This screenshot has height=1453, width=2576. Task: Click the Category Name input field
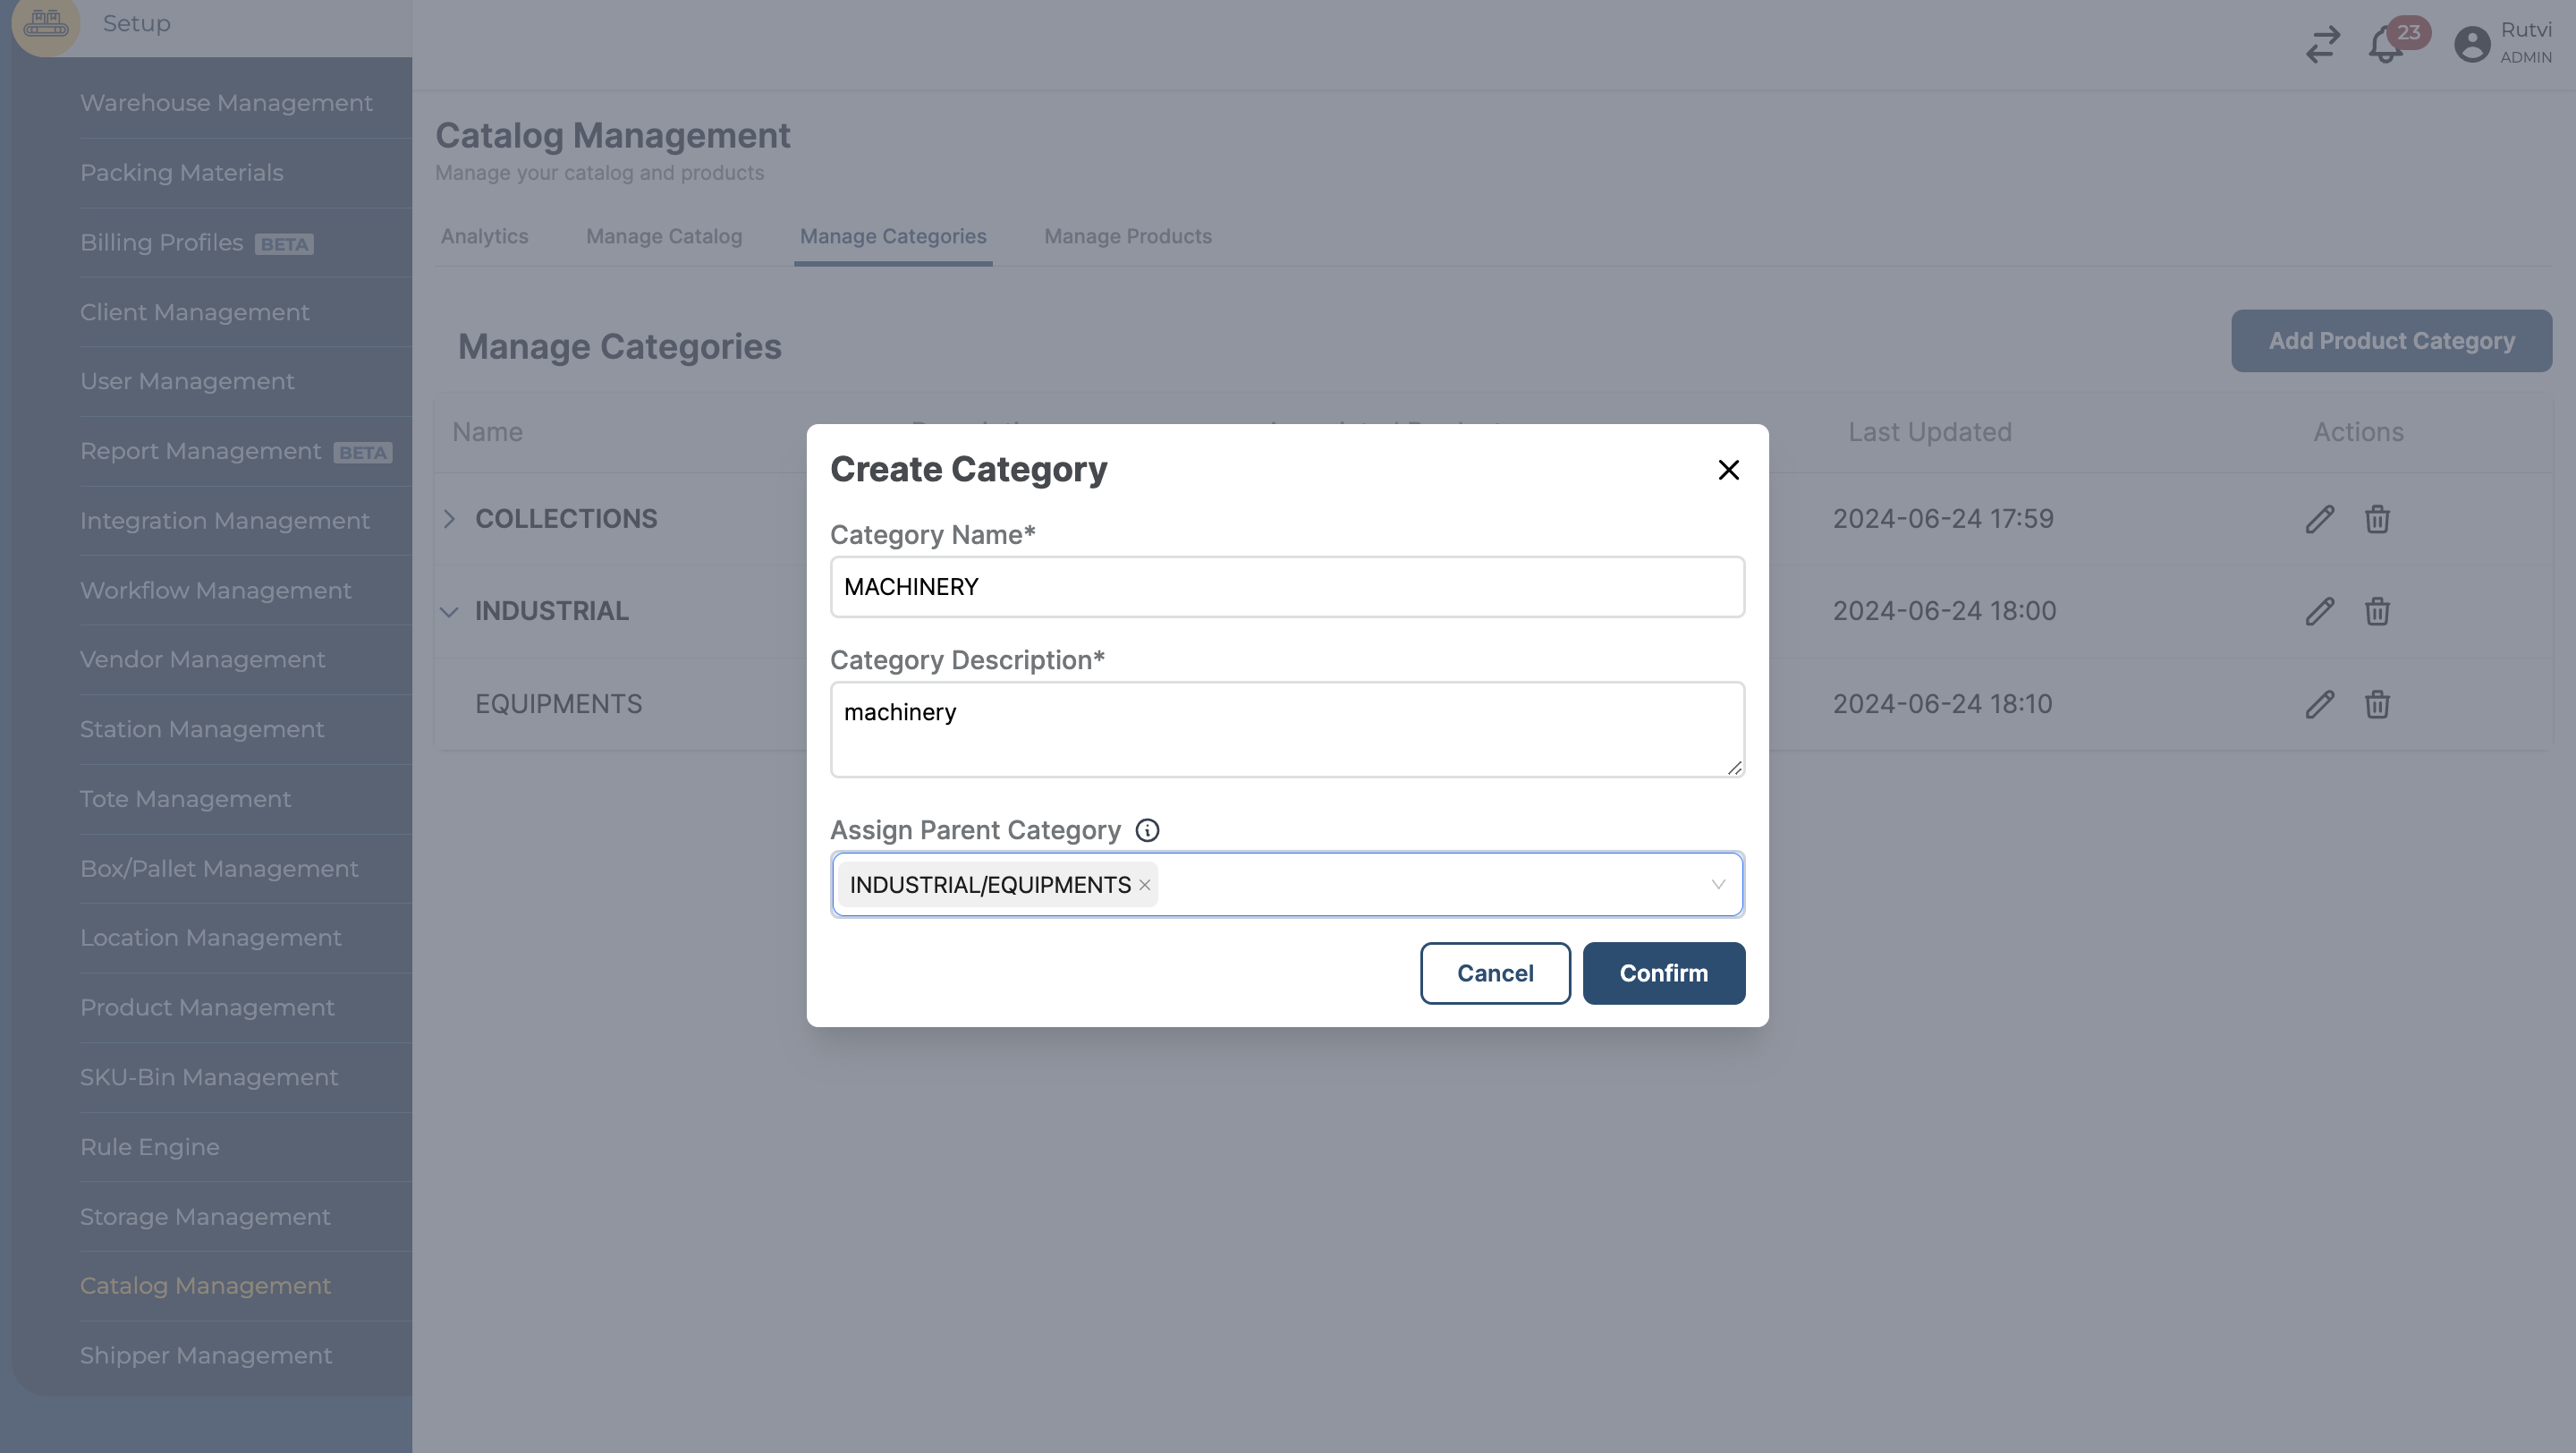(x=1287, y=587)
